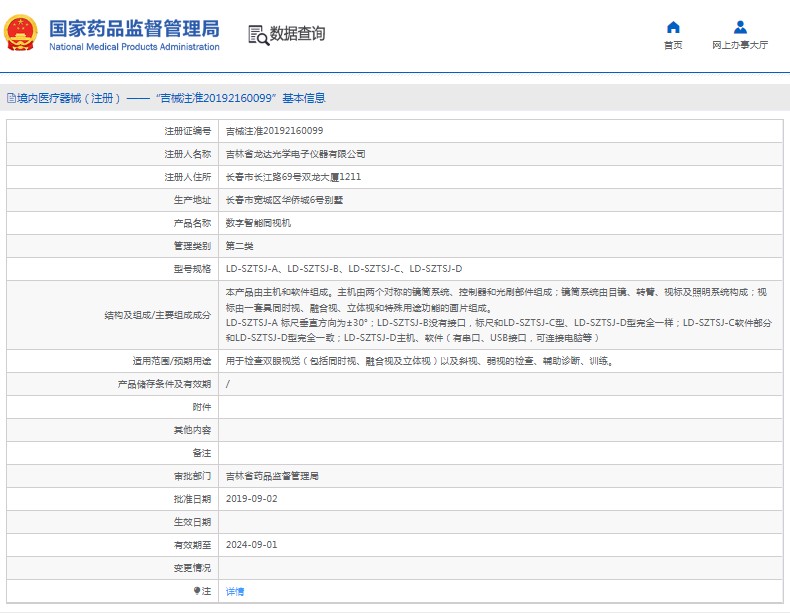Click the 注册人住所 row label
This screenshot has height=613, width=790.
[x=187, y=177]
